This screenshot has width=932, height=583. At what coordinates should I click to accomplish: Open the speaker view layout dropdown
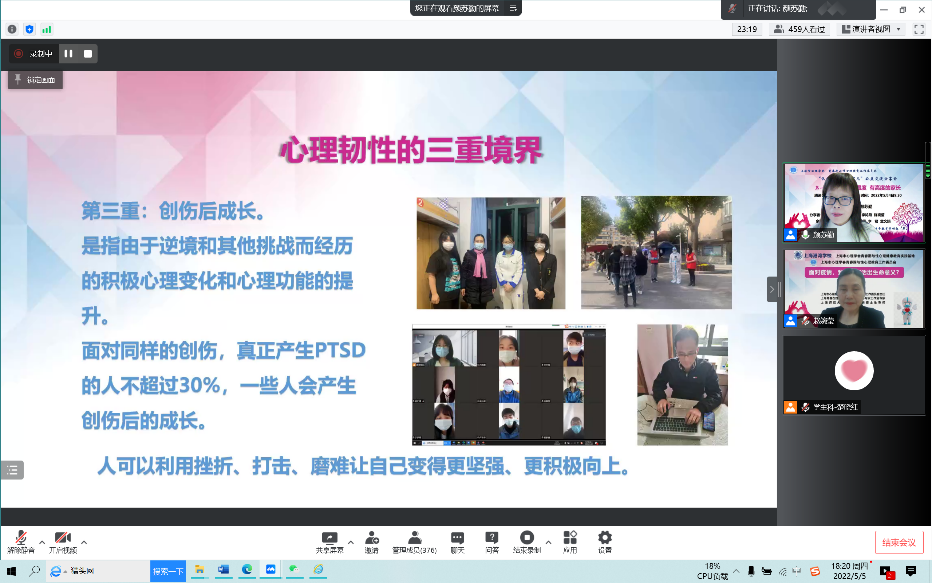tap(871, 29)
